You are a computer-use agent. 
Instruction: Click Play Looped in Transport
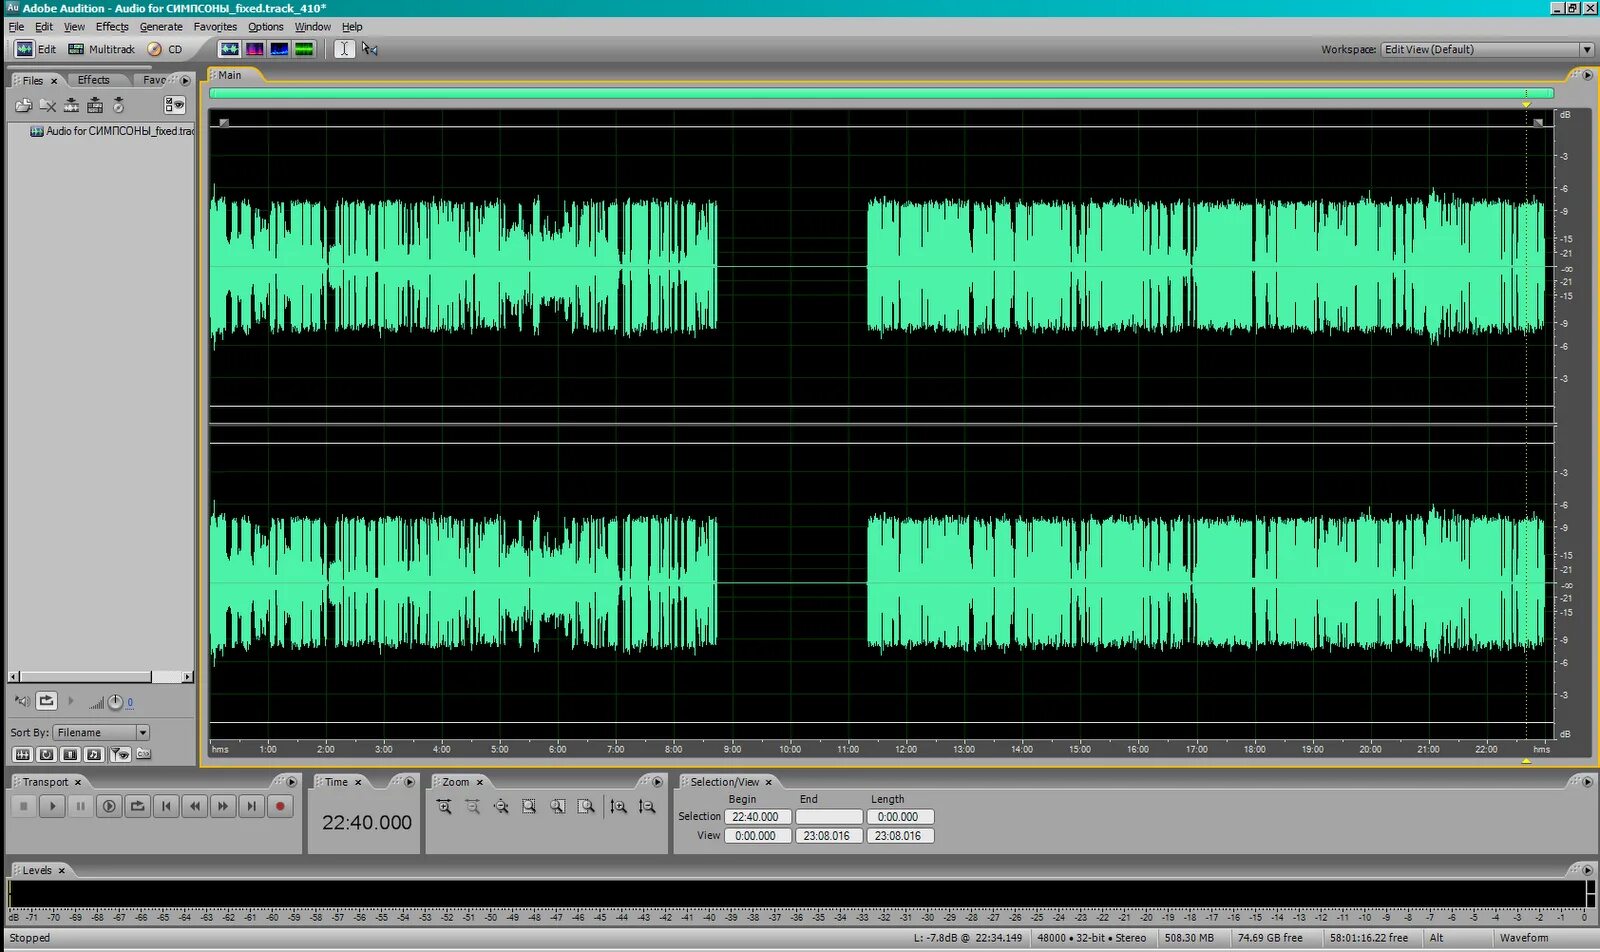click(x=138, y=806)
